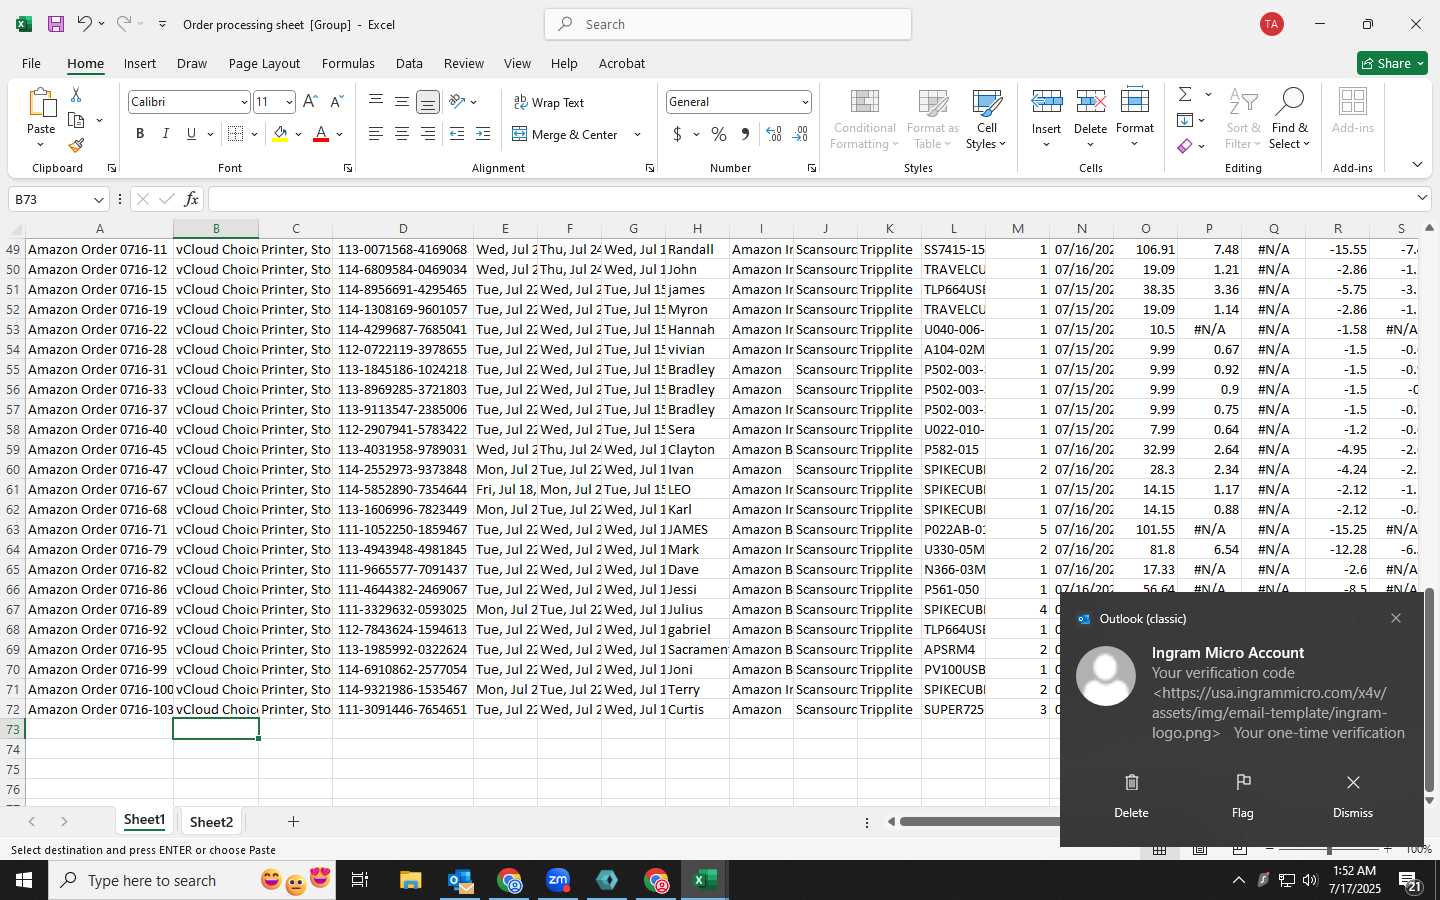This screenshot has width=1440, height=900.
Task: Click Merge & Center button
Action: (x=565, y=134)
